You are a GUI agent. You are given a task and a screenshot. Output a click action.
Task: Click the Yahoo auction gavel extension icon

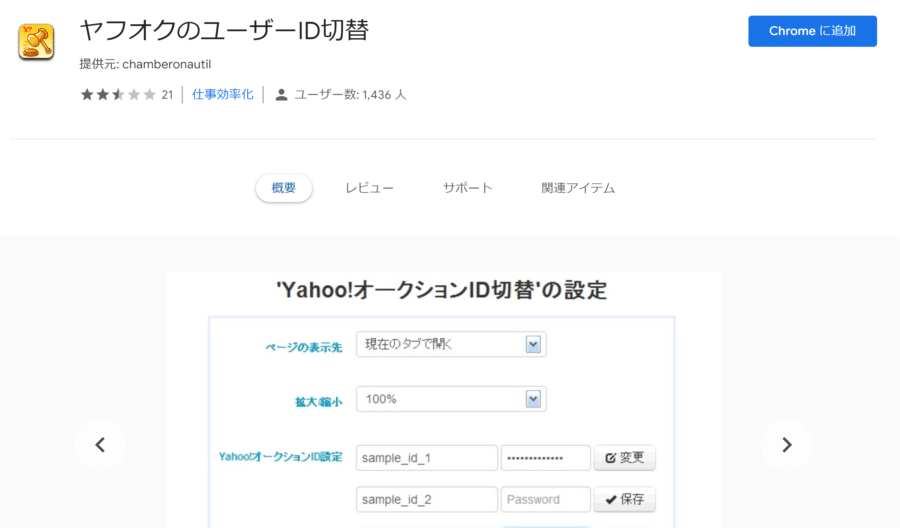coord(36,42)
